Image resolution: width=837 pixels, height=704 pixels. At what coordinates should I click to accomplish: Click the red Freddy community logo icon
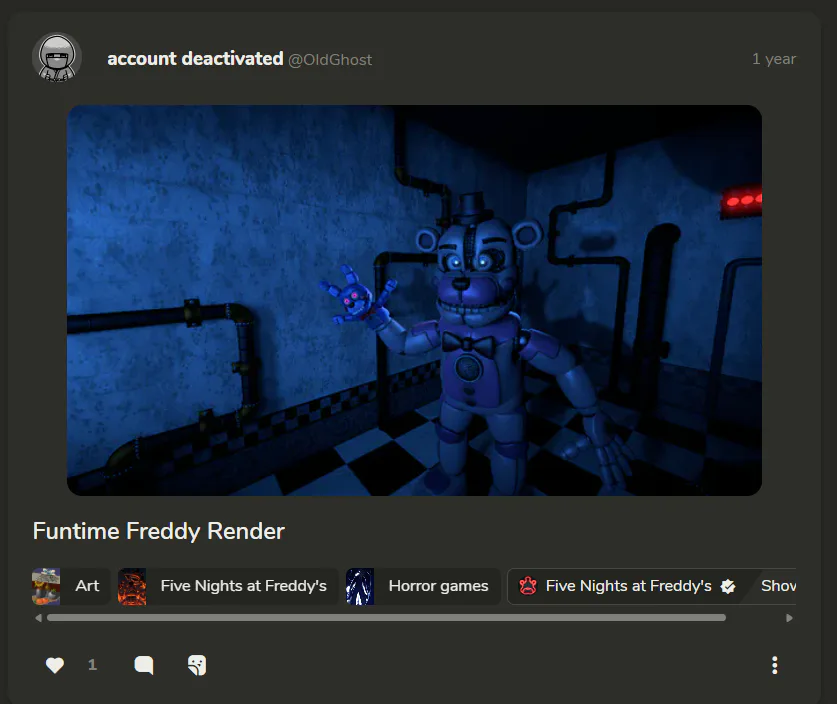[x=528, y=586]
